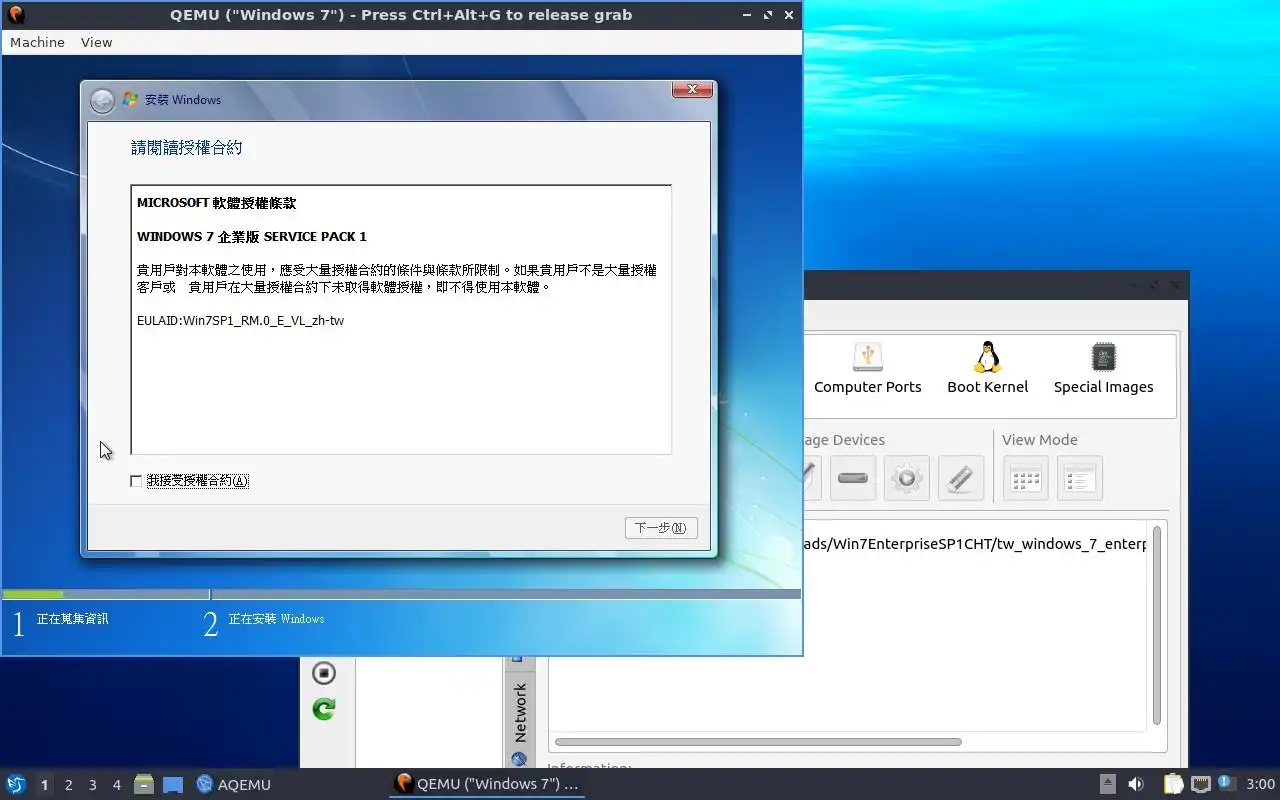The width and height of the screenshot is (1280, 800).
Task: Open the Machine menu in QEMU
Action: (37, 42)
